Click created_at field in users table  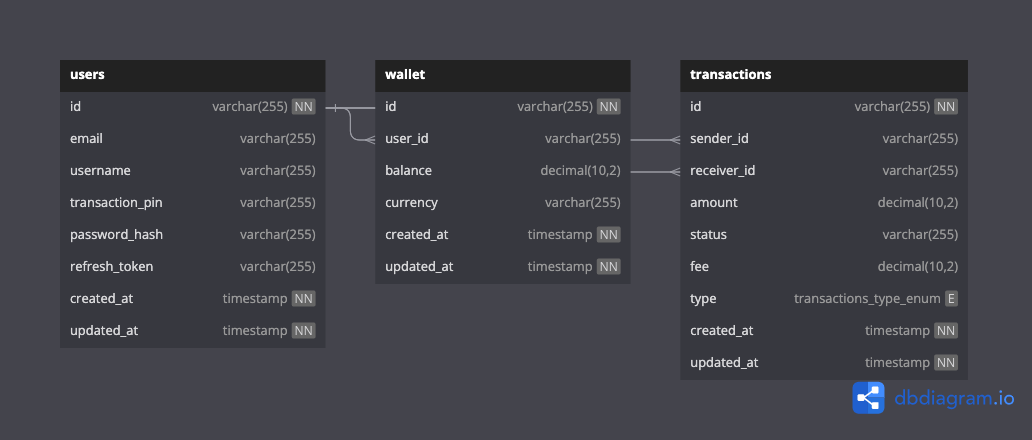(192, 299)
